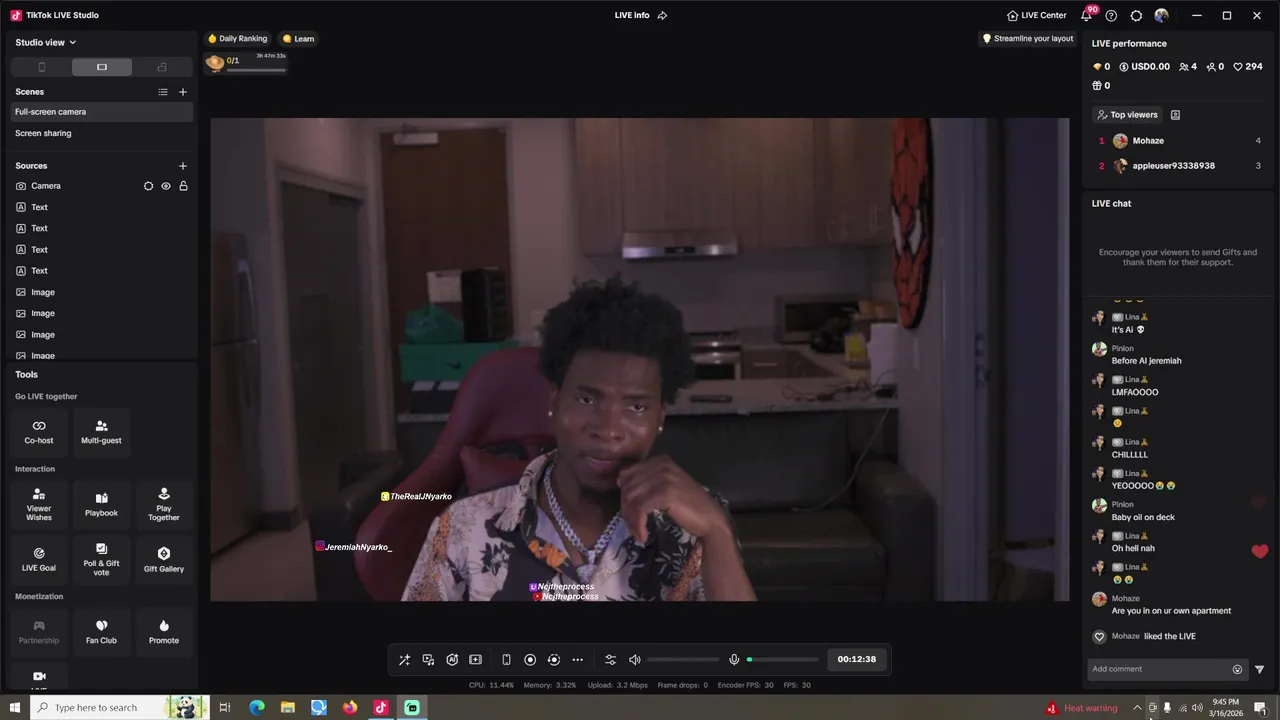Viewport: 1280px width, 720px height.
Task: Toggle Camera source visibility eye
Action: (x=166, y=186)
